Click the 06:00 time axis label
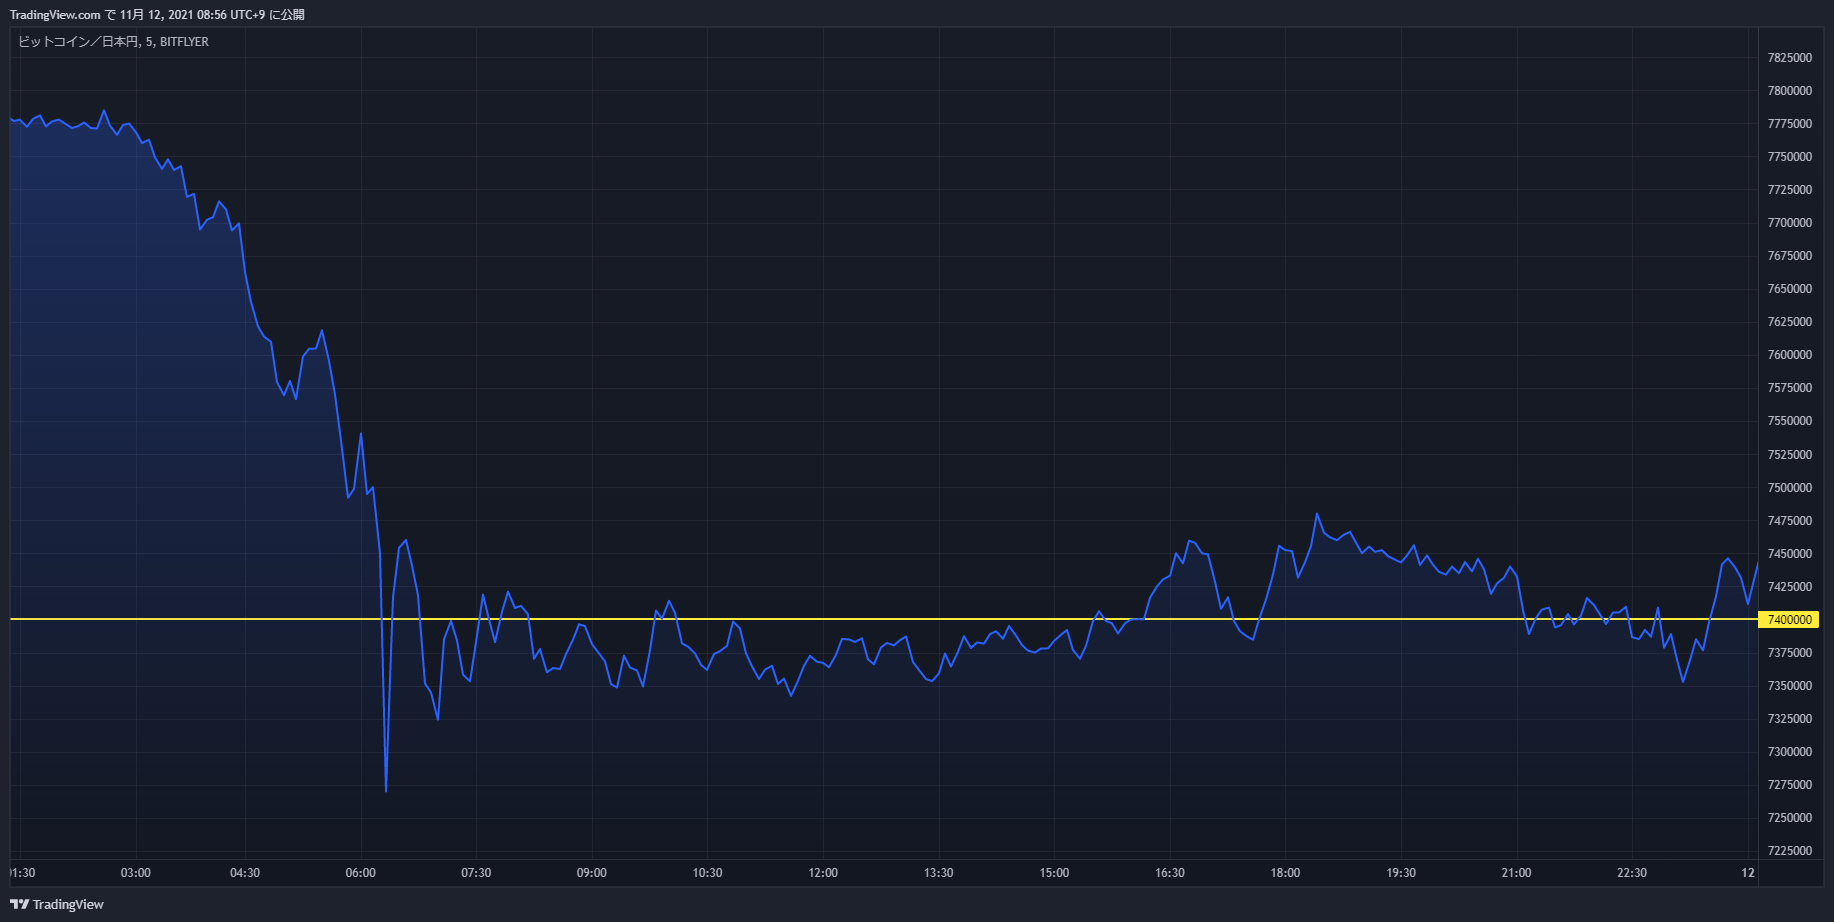This screenshot has width=1834, height=922. [361, 873]
